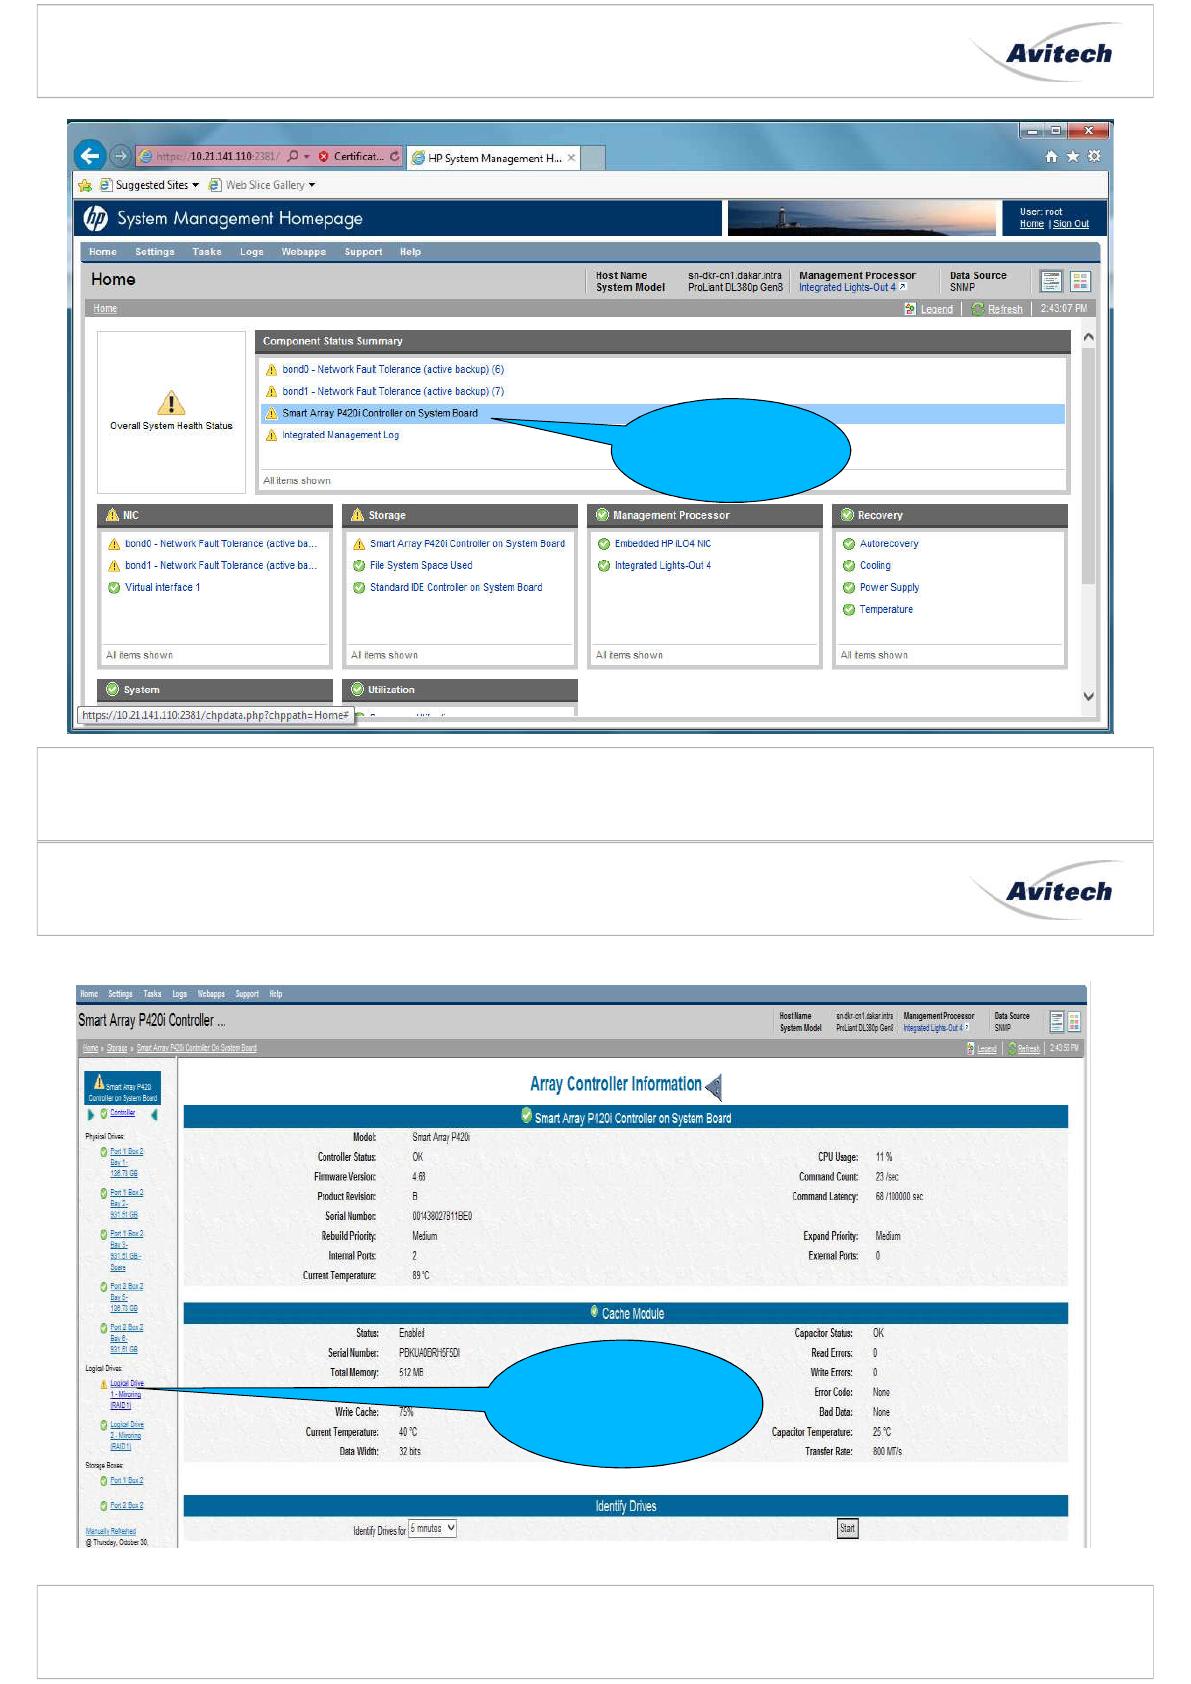Screen dimensions: 1191x1684
Task: Click the Internet Explorer home icon
Action: click(x=1051, y=156)
